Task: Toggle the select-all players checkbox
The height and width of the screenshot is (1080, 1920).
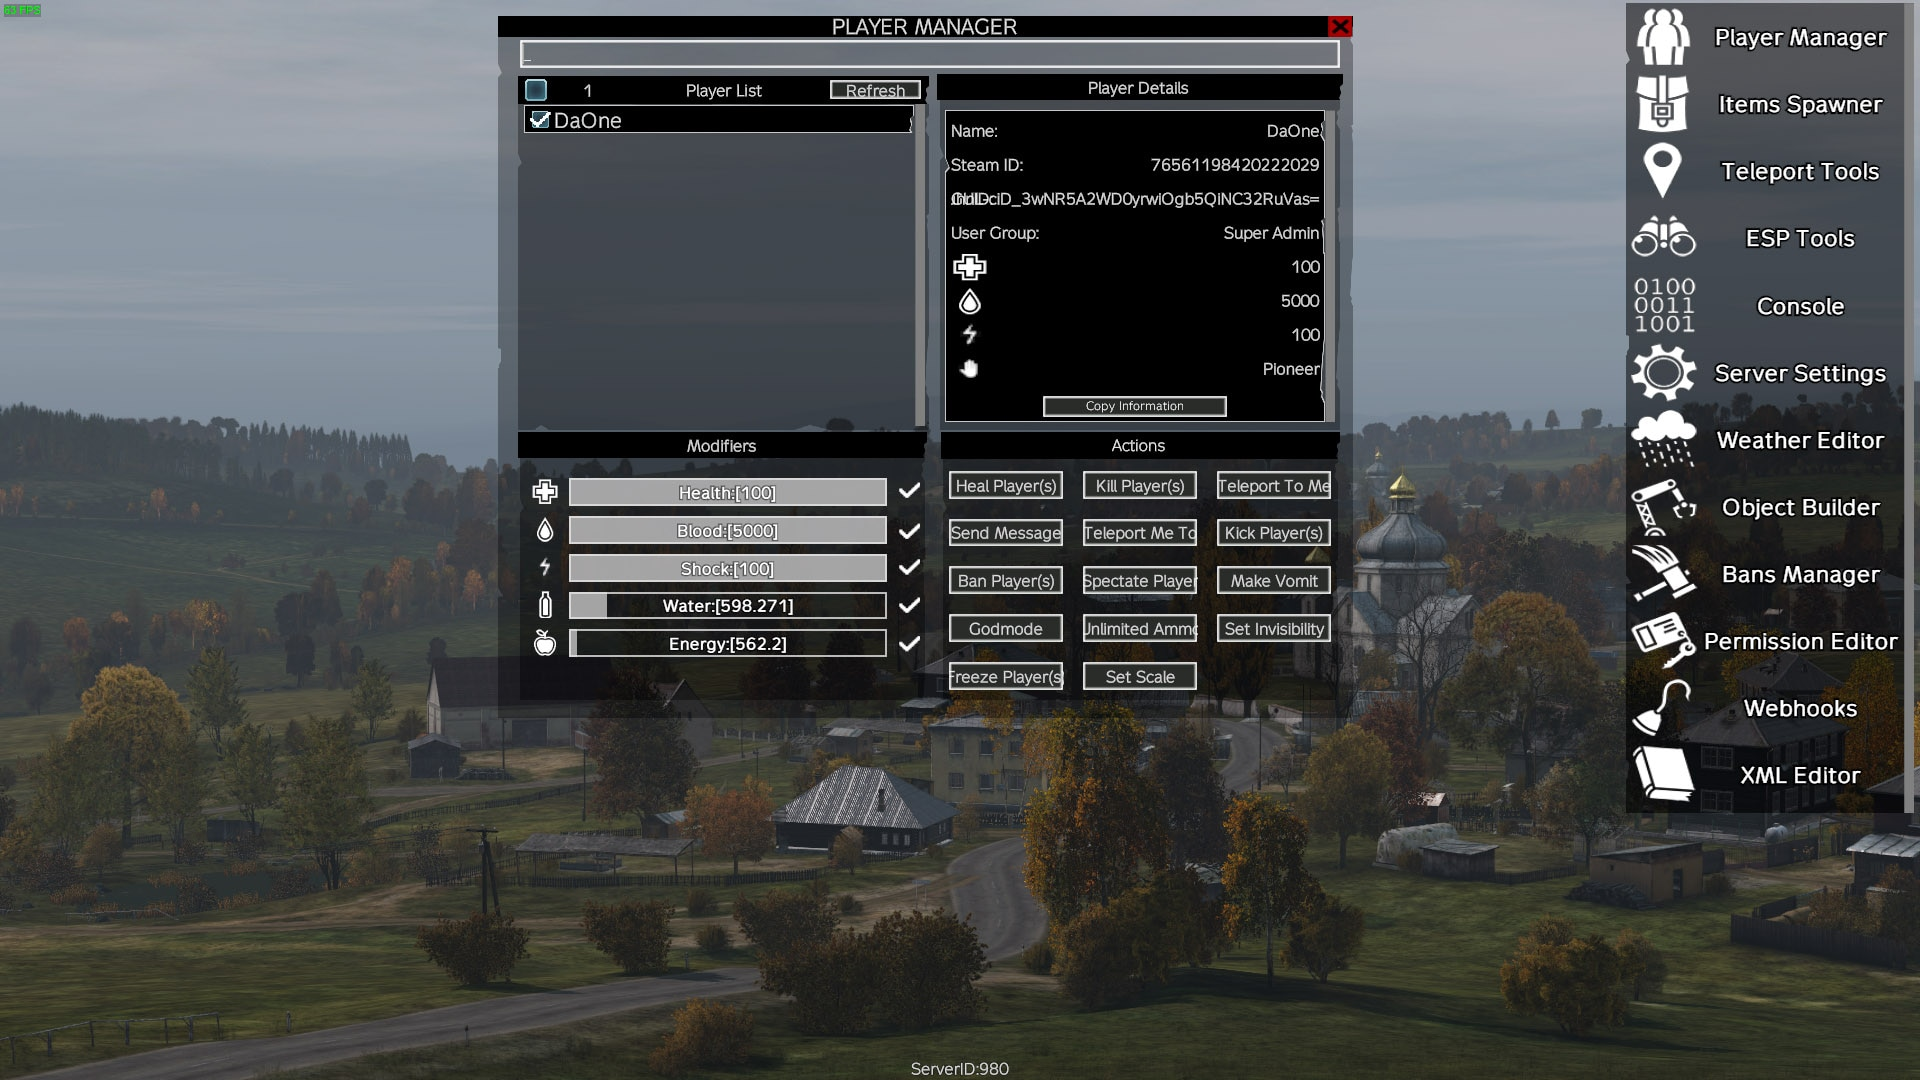Action: 536,90
